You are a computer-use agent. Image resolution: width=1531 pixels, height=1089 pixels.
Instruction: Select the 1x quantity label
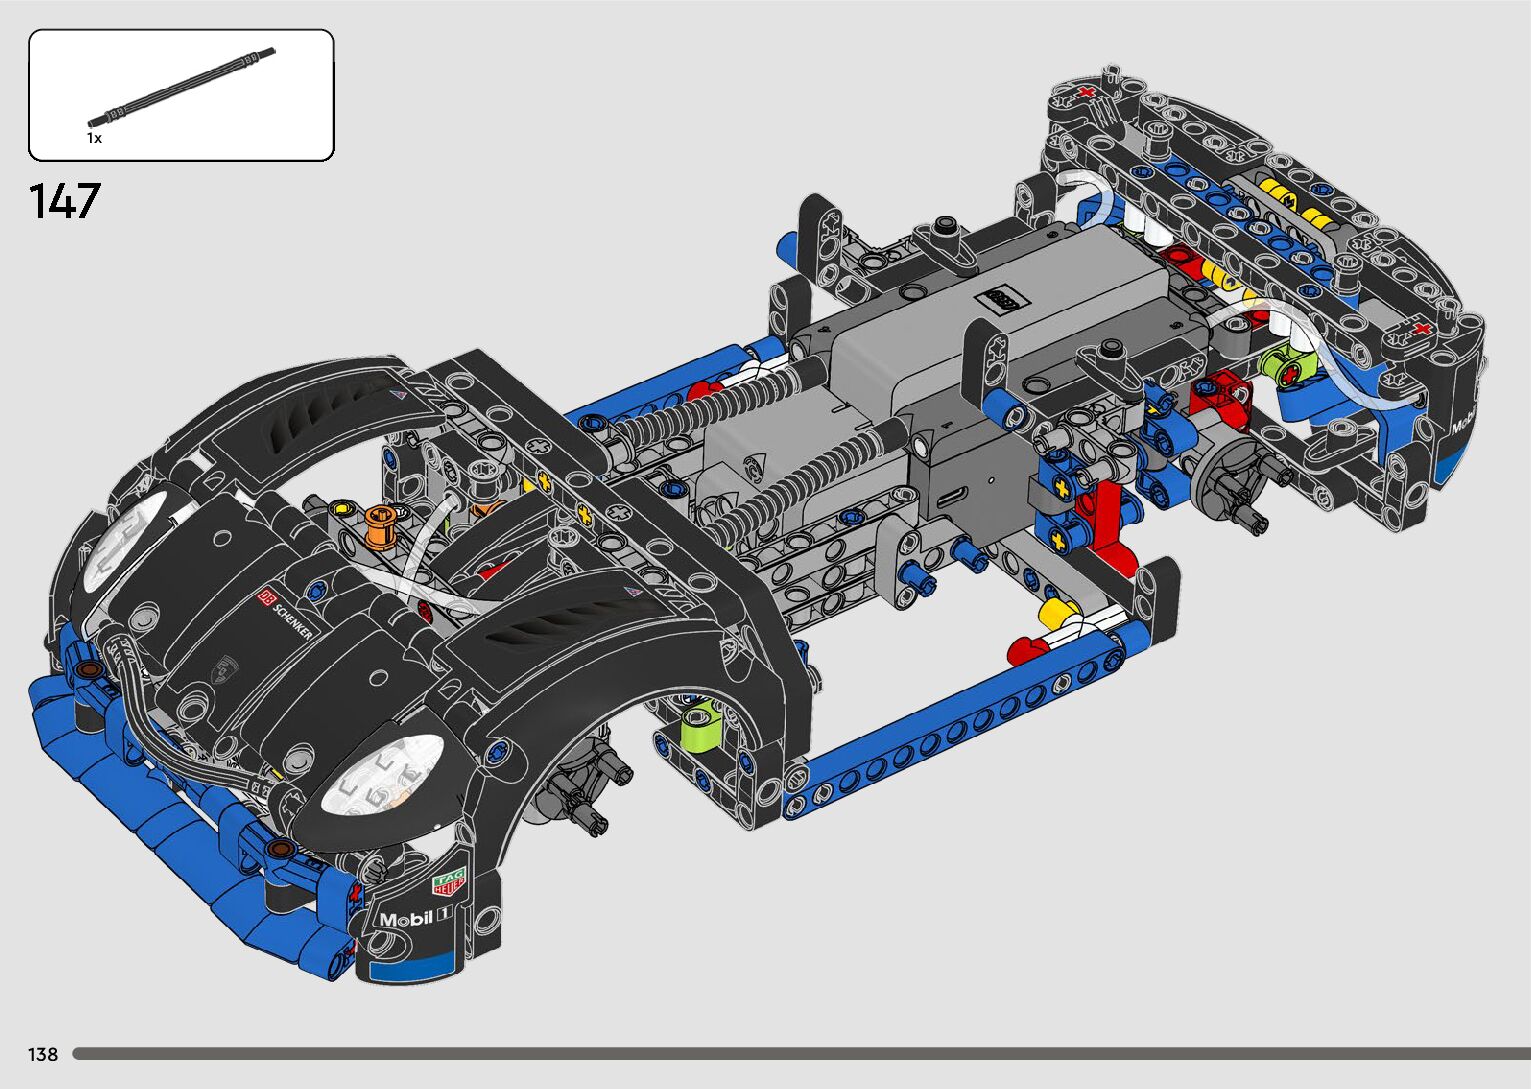coord(94,138)
